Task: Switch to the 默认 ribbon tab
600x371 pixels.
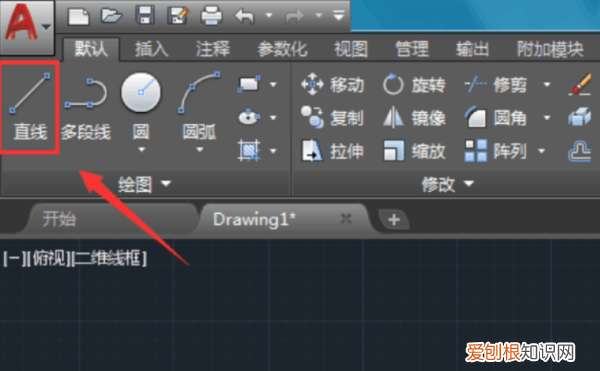Action: tap(91, 49)
